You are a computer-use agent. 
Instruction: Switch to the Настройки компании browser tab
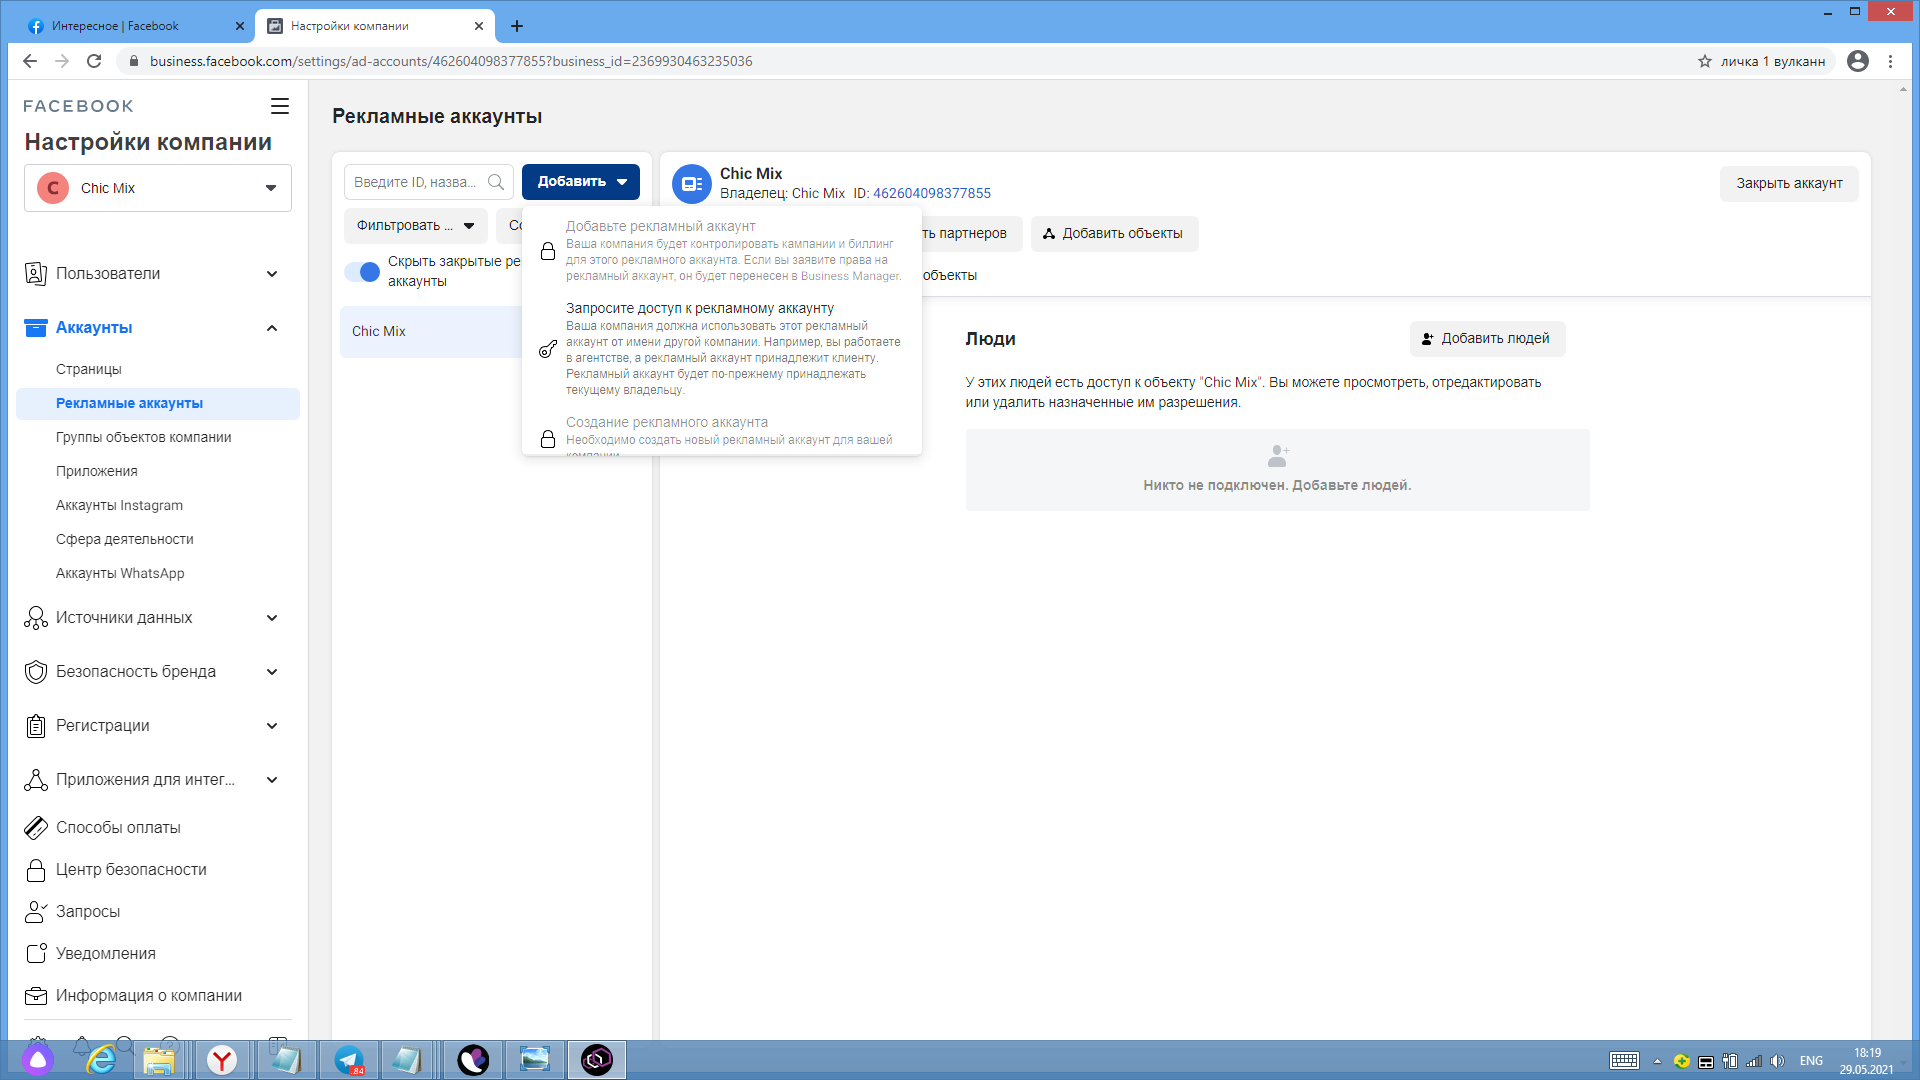coord(376,26)
